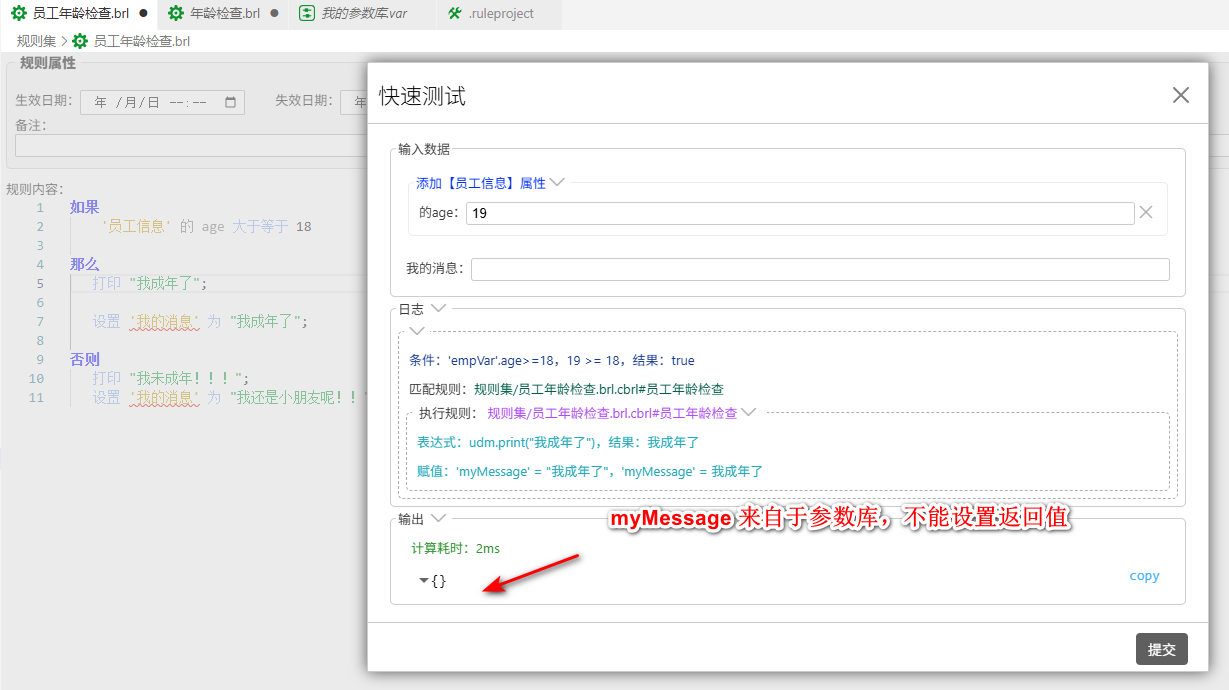This screenshot has height=690, width=1229.
Task: Collapse the output JSON tree triangle
Action: 424,581
